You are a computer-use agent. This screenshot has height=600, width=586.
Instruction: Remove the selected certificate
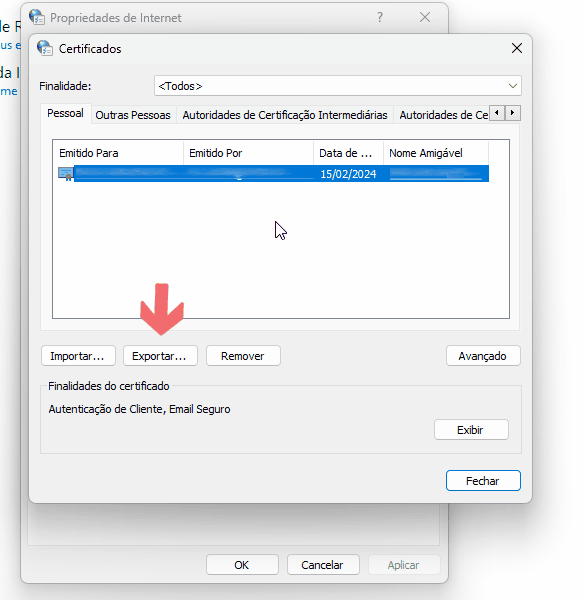point(243,356)
